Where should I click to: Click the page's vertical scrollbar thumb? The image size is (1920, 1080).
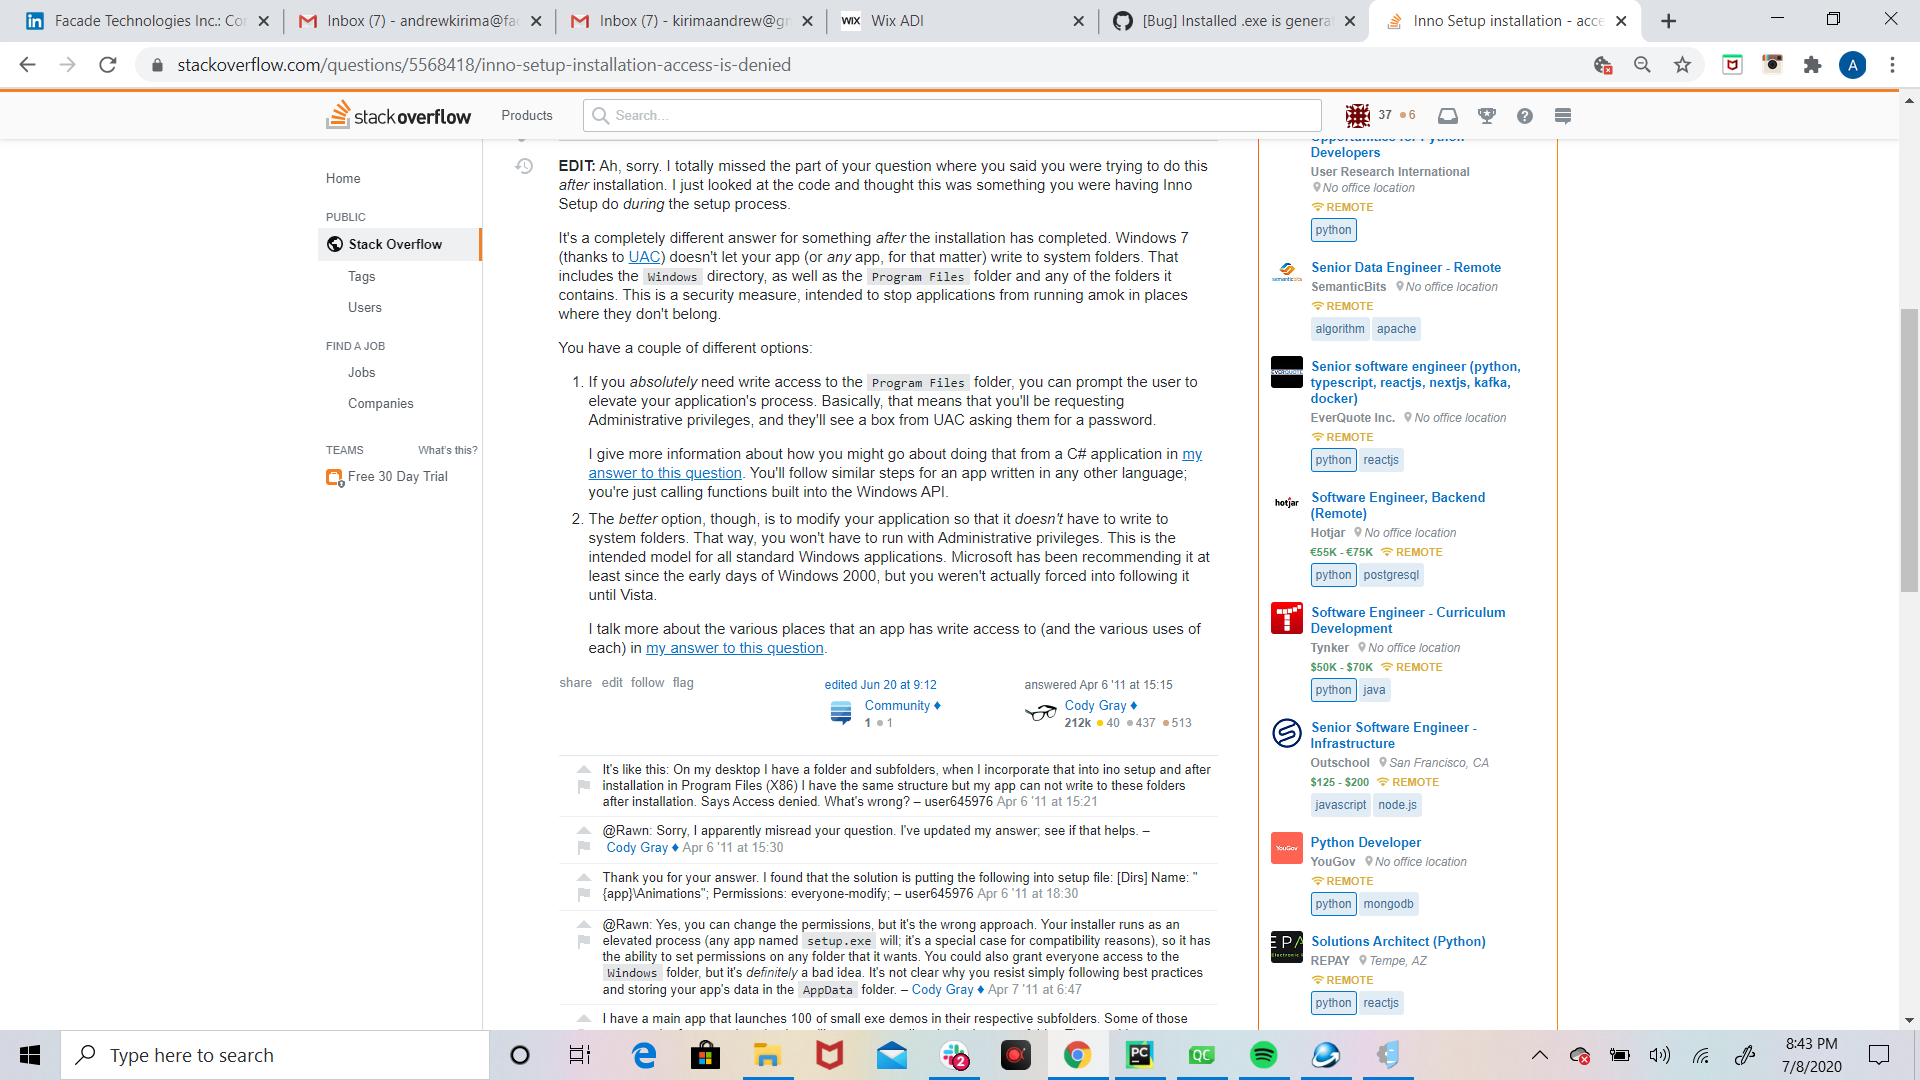[1909, 450]
